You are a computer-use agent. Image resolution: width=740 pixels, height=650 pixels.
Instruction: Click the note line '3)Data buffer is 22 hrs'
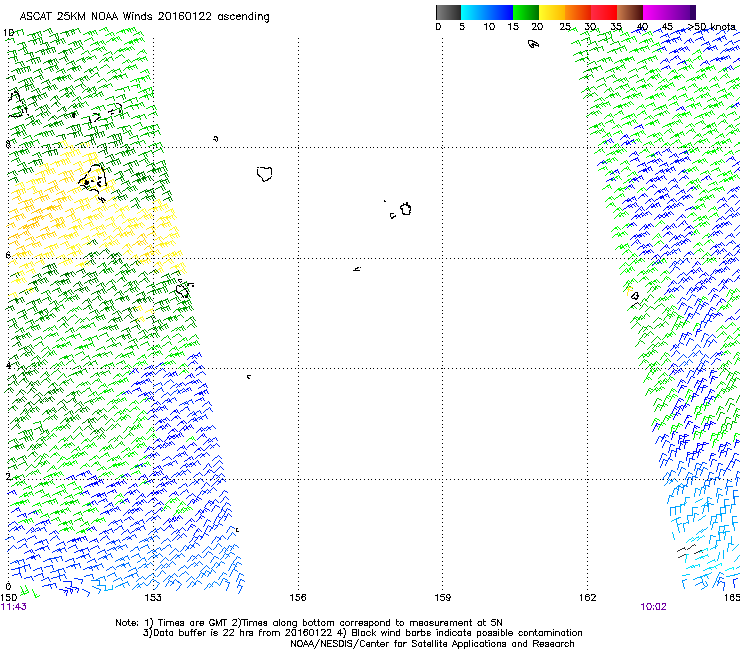362,633
